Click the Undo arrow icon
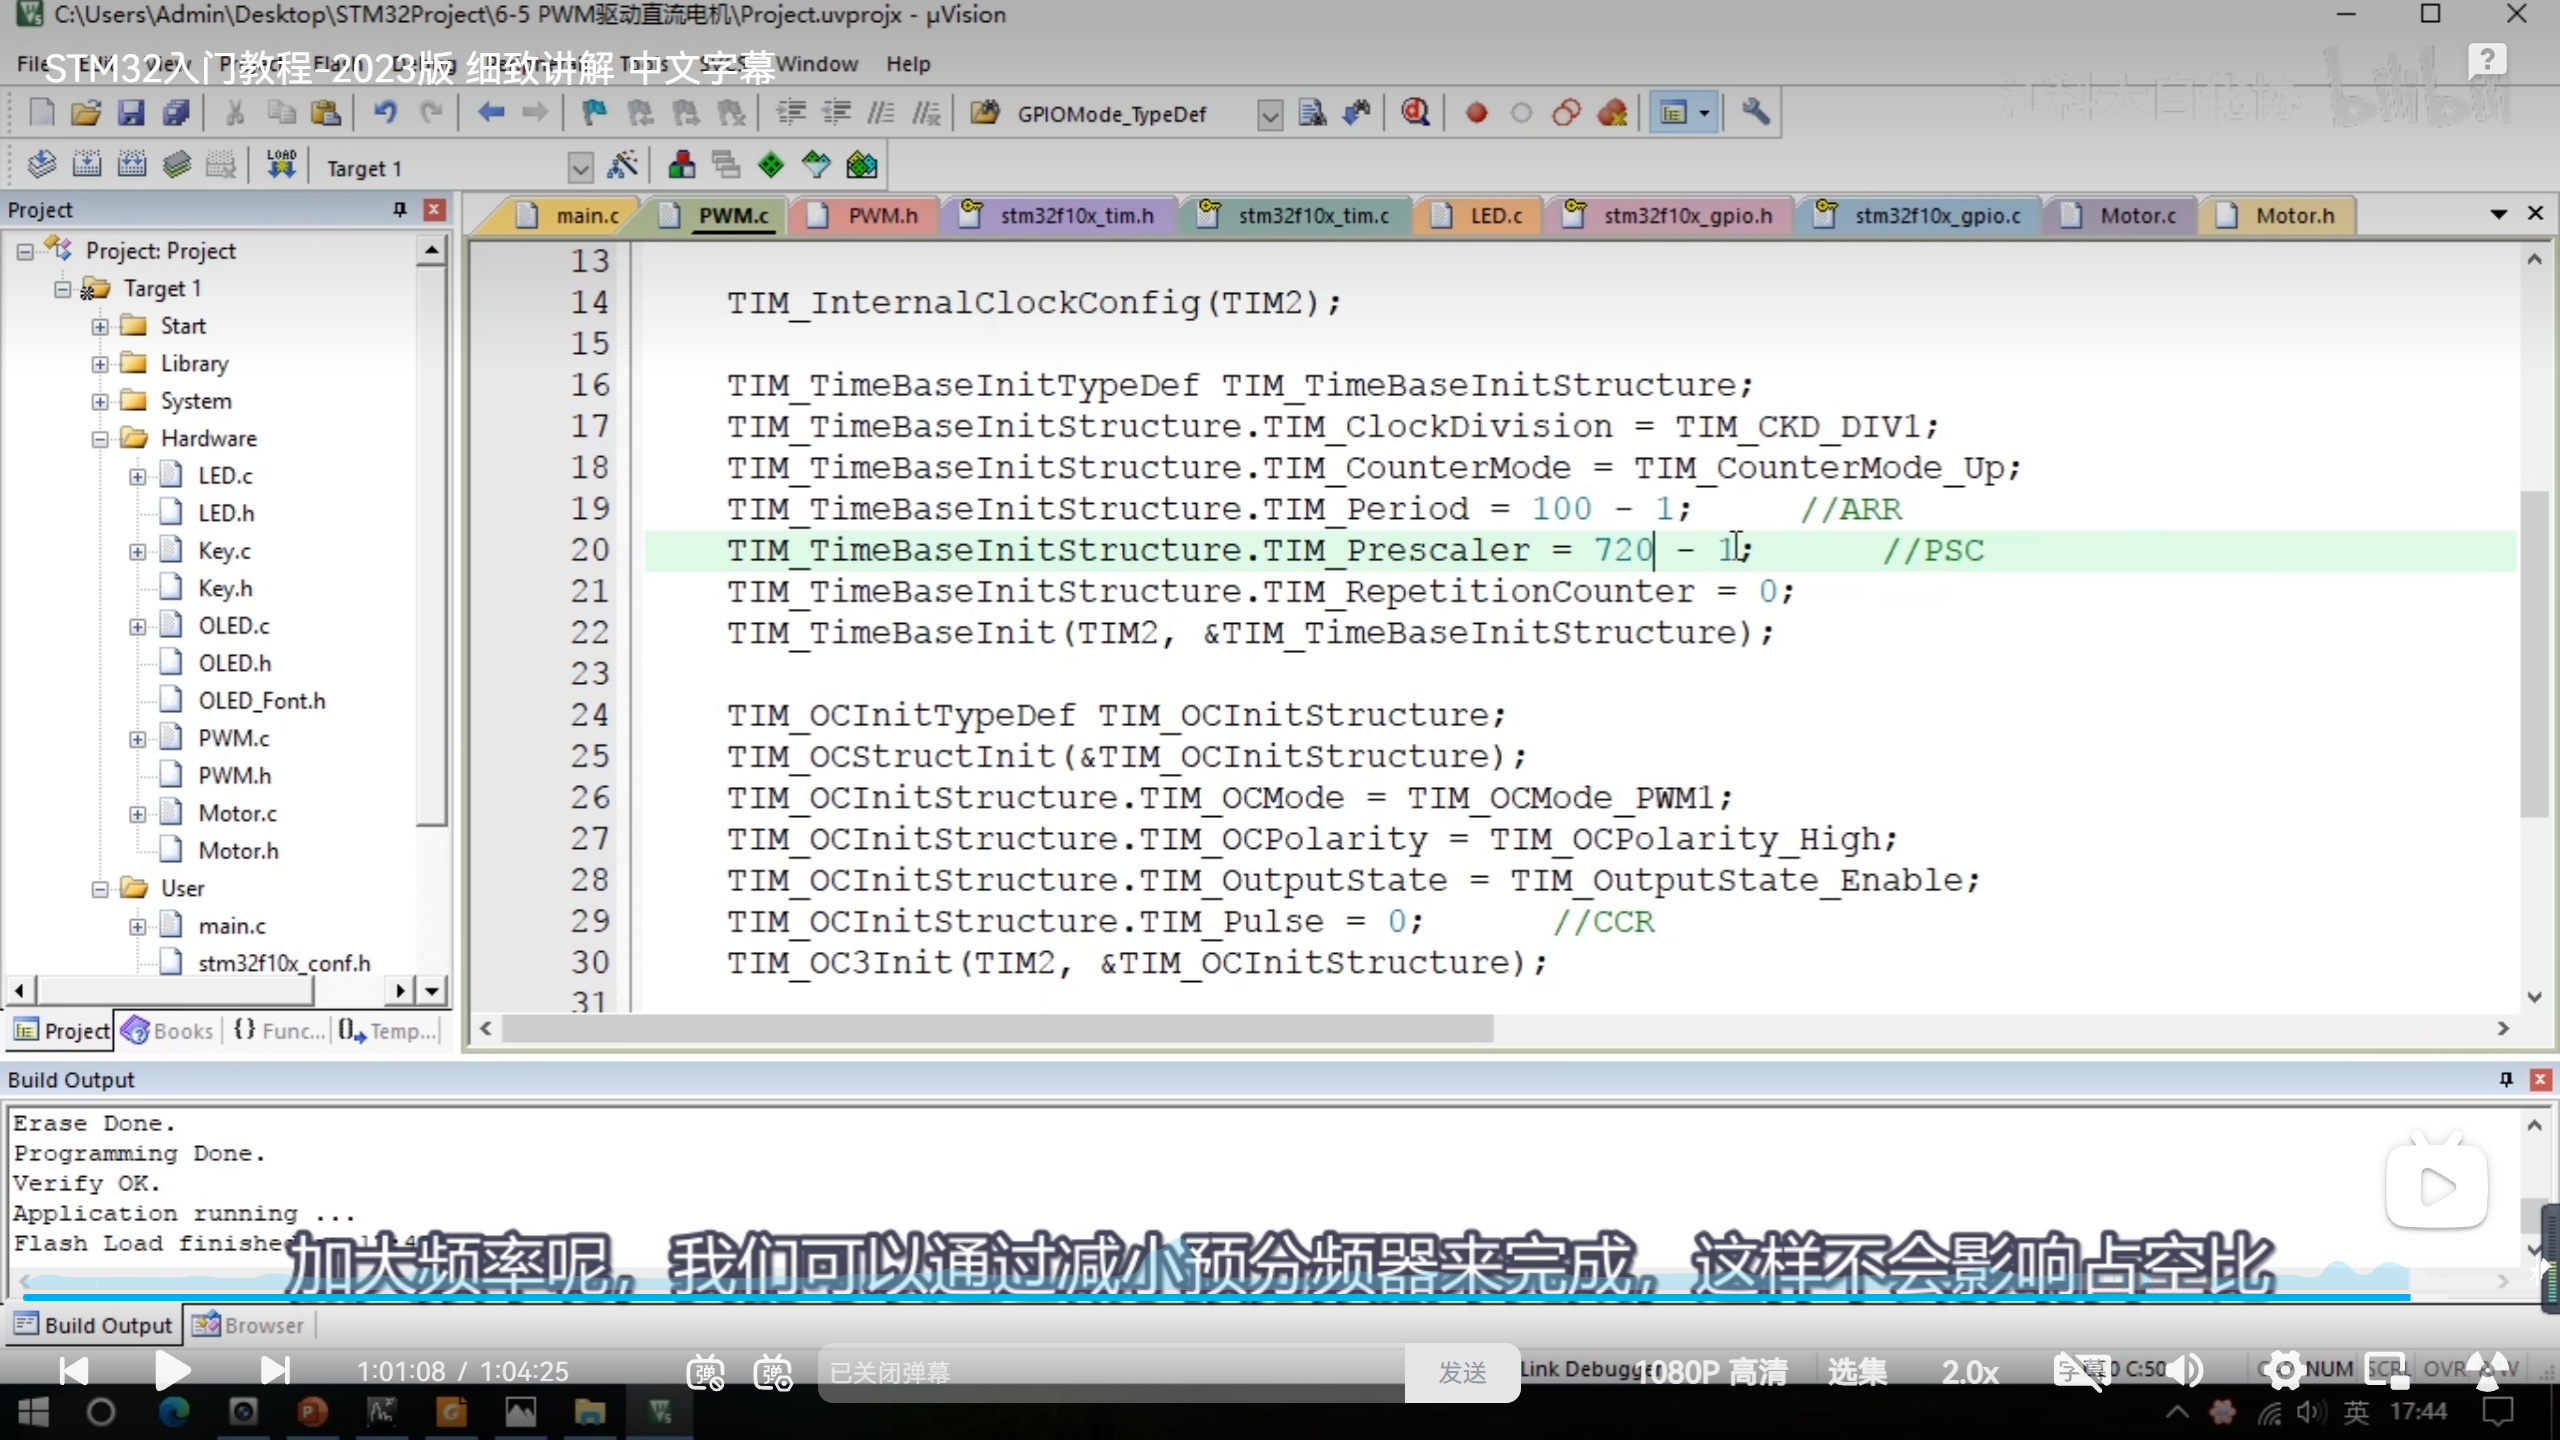Screen dimensions: 2560x1440 coord(385,113)
